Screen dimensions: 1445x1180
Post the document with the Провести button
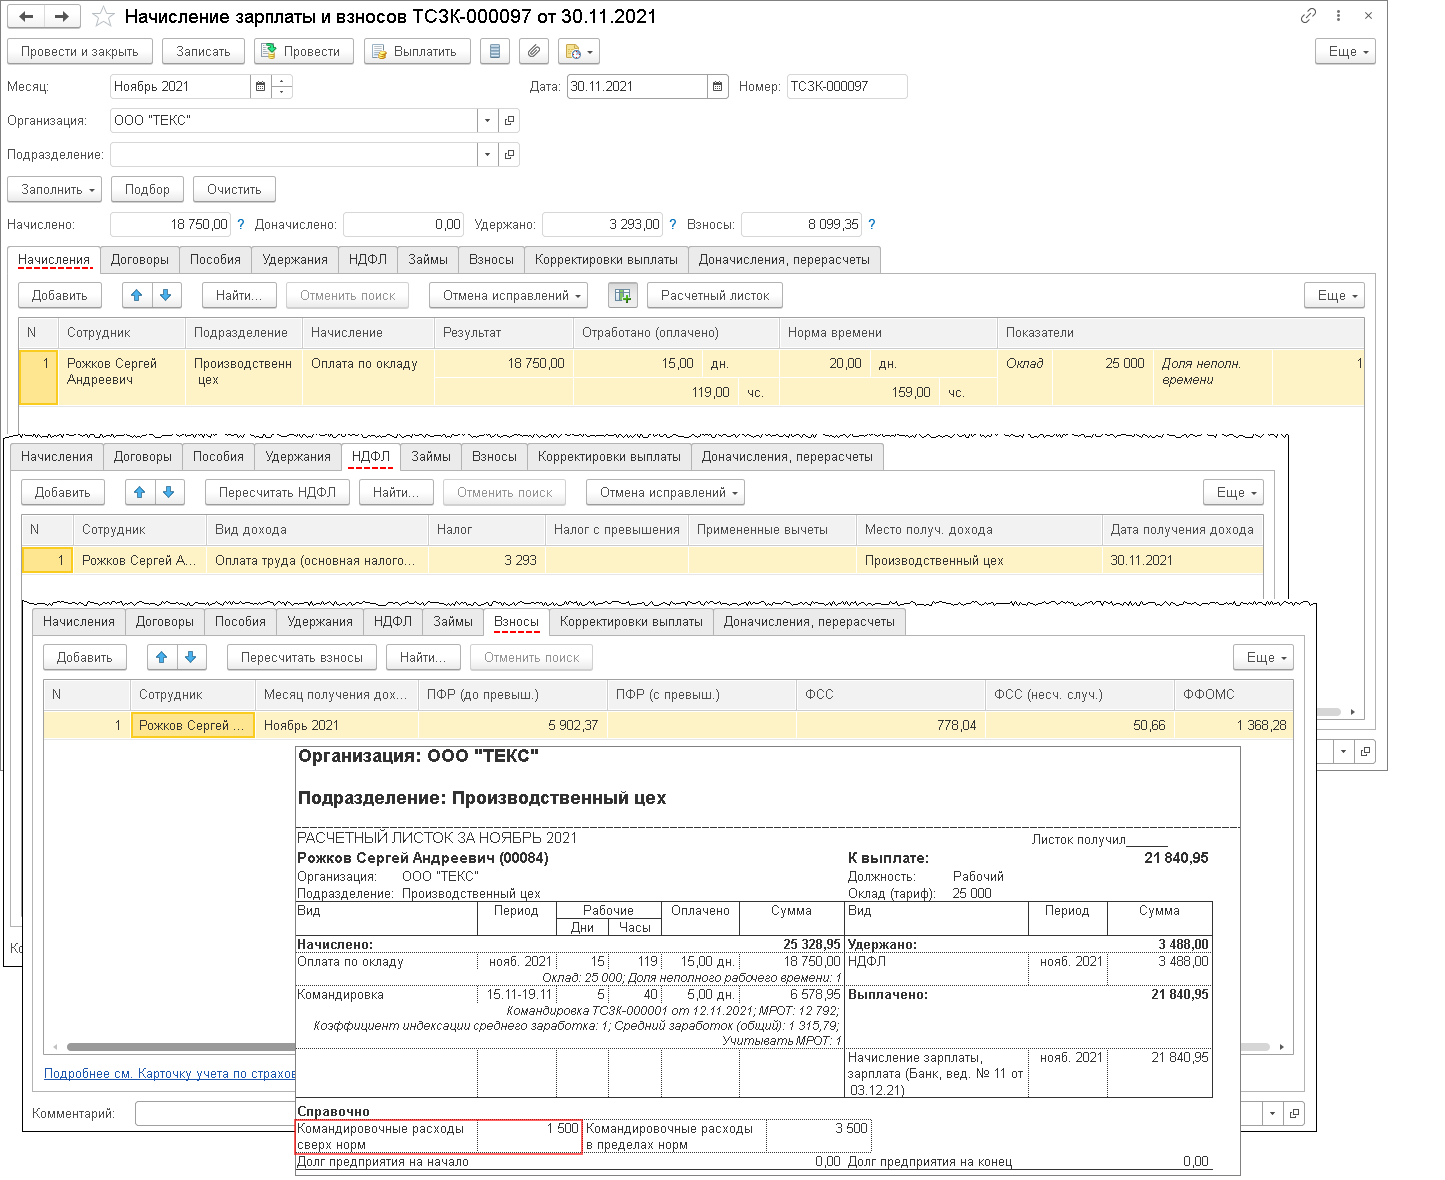coord(304,51)
